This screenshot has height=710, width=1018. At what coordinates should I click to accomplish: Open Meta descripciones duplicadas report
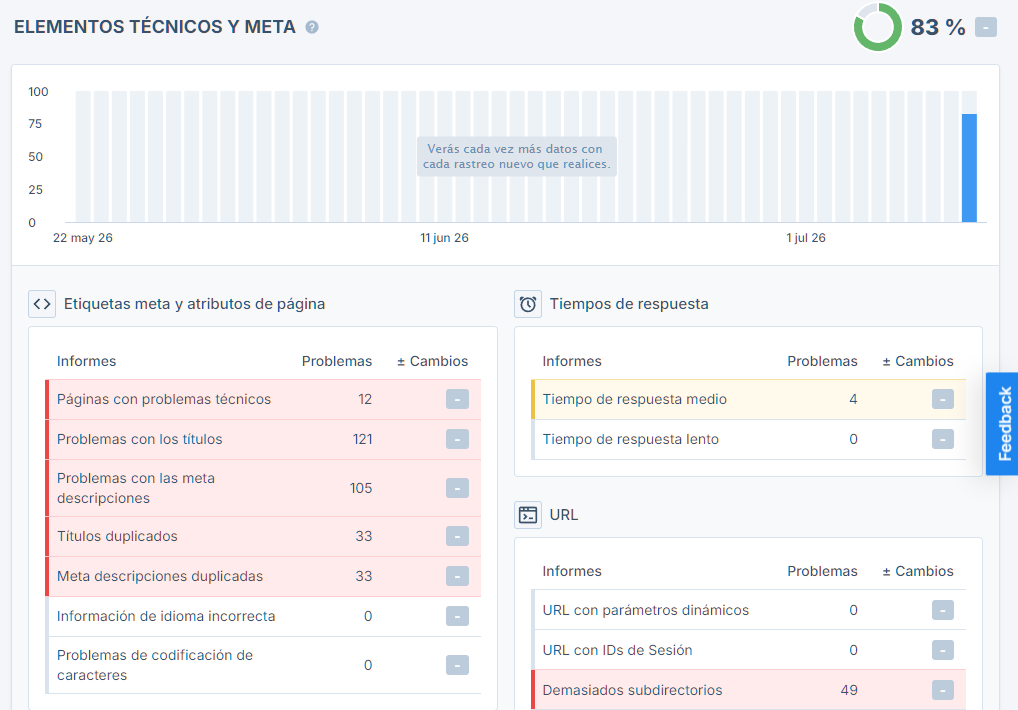263,576
